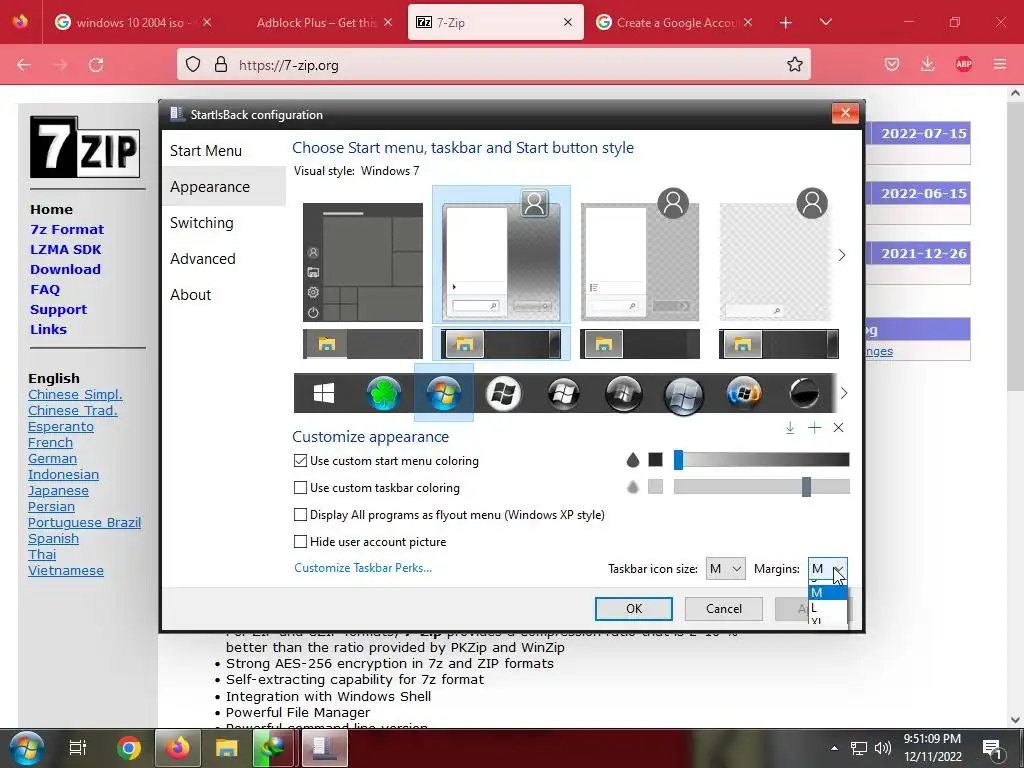
Task: Choose the green clover start orb
Action: pos(384,393)
